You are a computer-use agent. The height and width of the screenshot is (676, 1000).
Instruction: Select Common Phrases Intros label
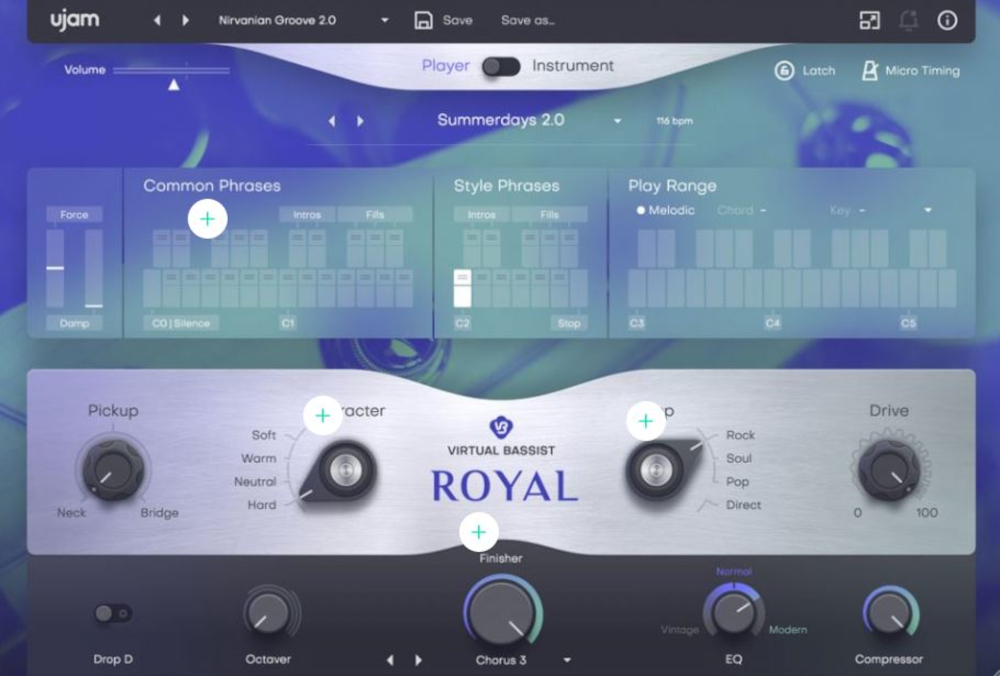[307, 215]
